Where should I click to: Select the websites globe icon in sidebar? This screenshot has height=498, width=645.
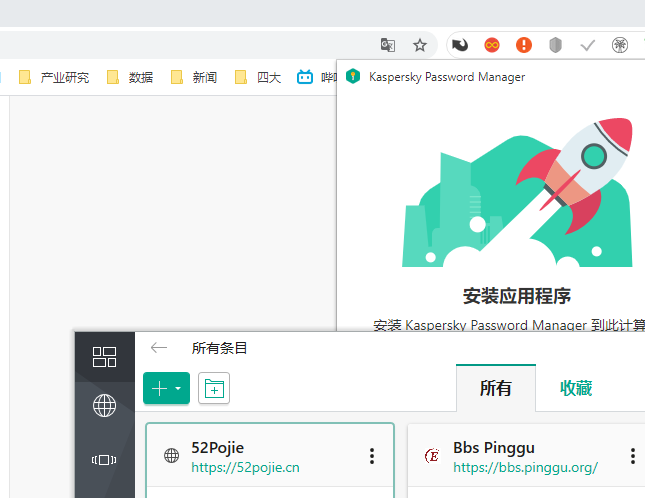[x=104, y=405]
